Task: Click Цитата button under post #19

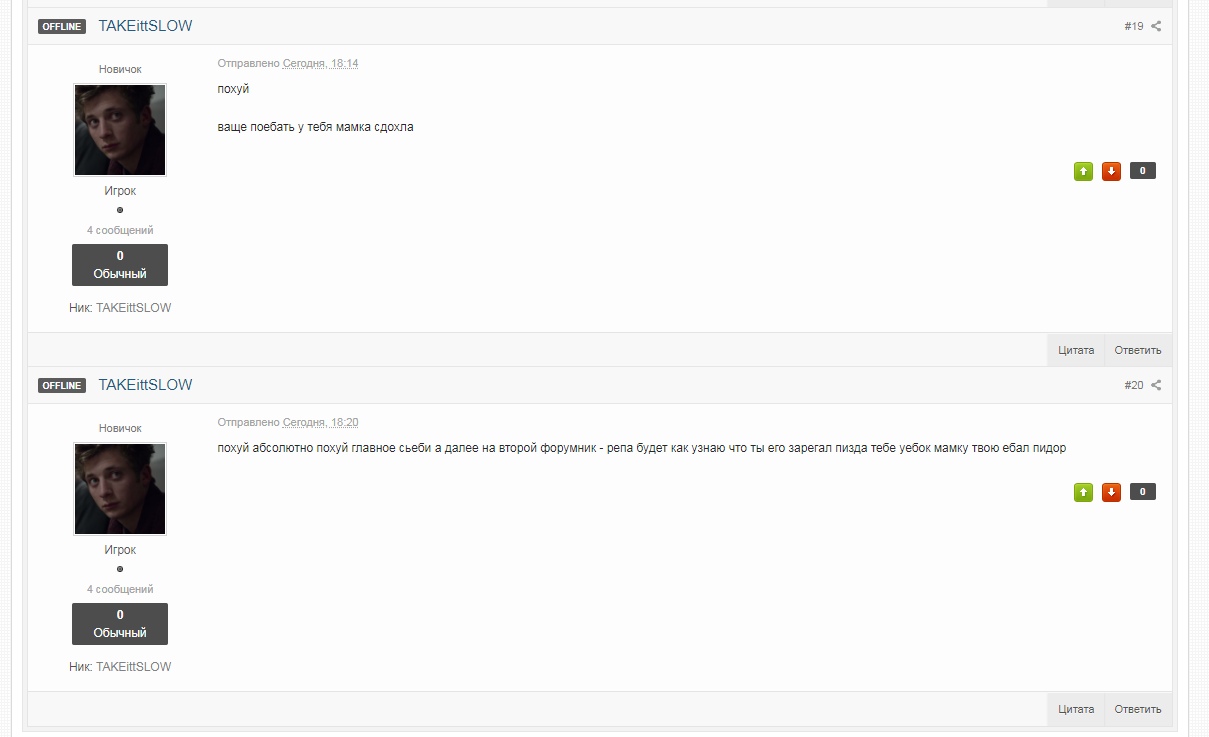Action: [x=1076, y=350]
